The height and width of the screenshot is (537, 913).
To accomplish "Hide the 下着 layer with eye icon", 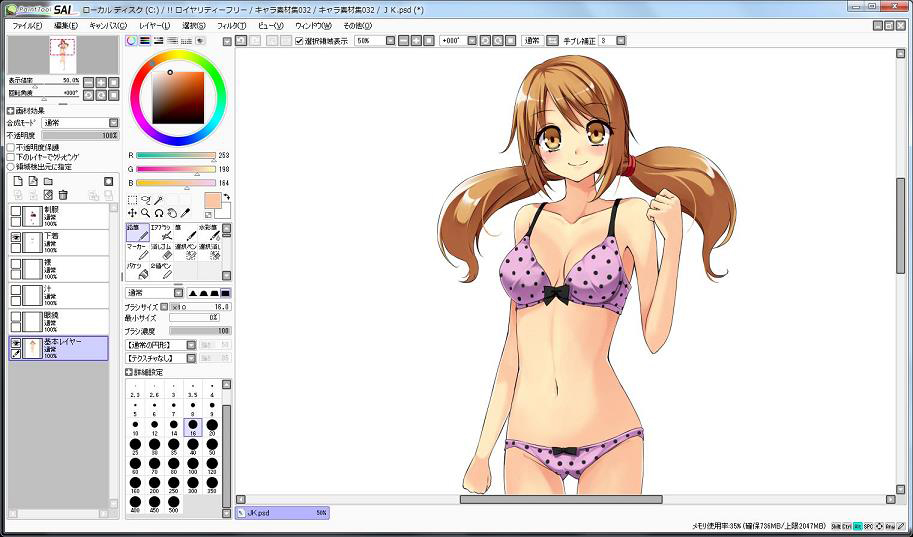I will 16,238.
